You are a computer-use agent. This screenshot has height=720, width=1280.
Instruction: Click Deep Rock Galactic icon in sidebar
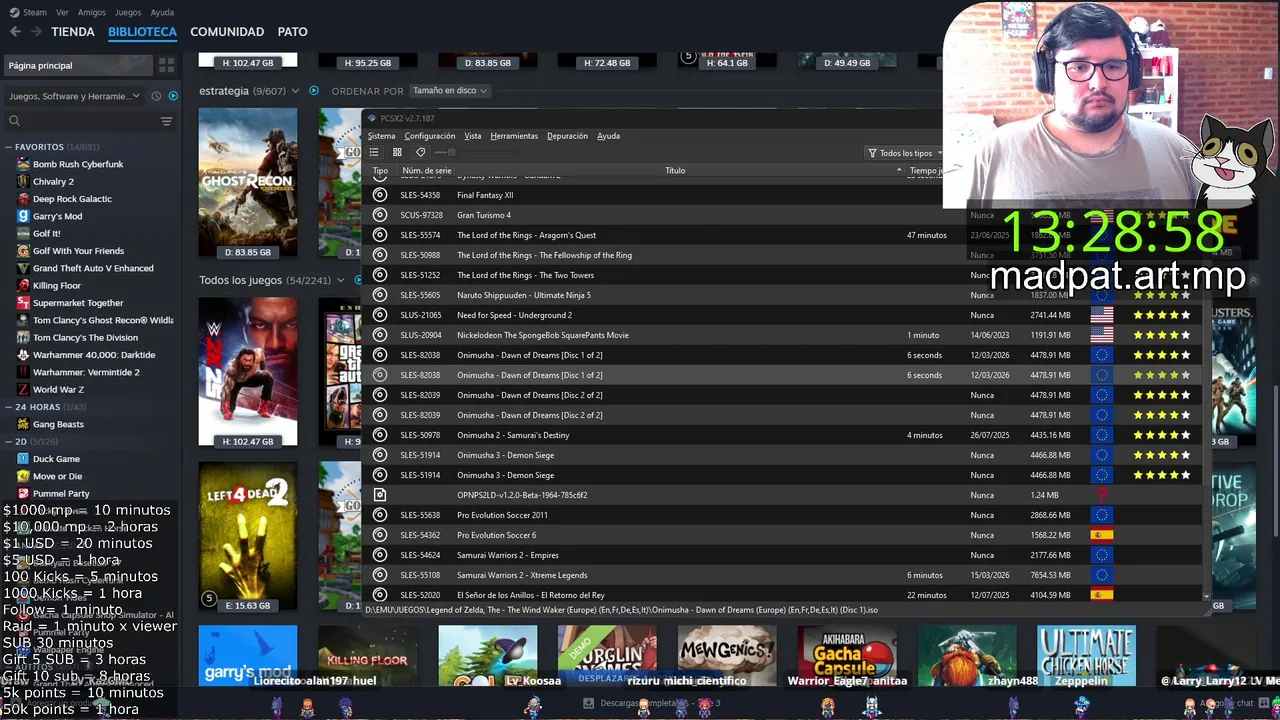point(23,199)
